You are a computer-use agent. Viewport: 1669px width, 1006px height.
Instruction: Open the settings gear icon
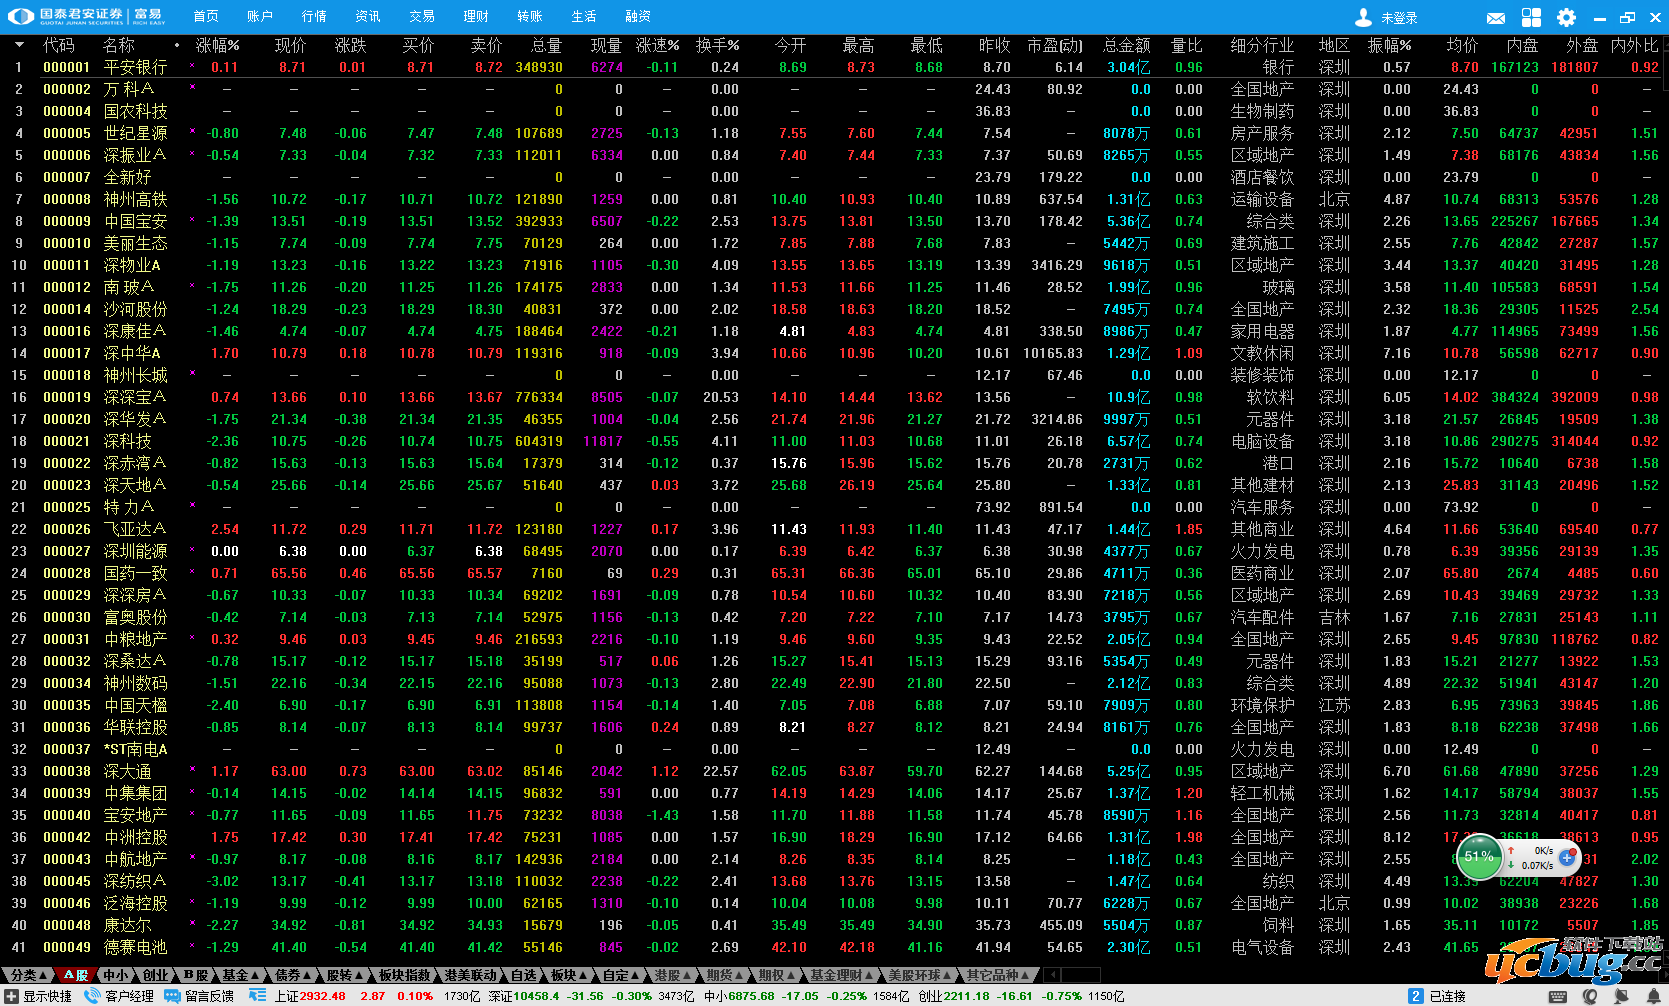coord(1566,17)
